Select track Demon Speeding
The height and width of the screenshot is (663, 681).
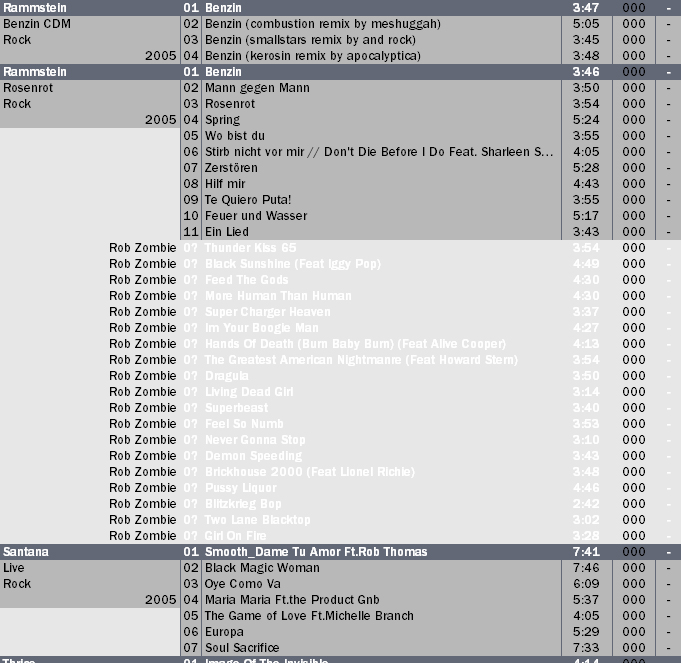[253, 456]
